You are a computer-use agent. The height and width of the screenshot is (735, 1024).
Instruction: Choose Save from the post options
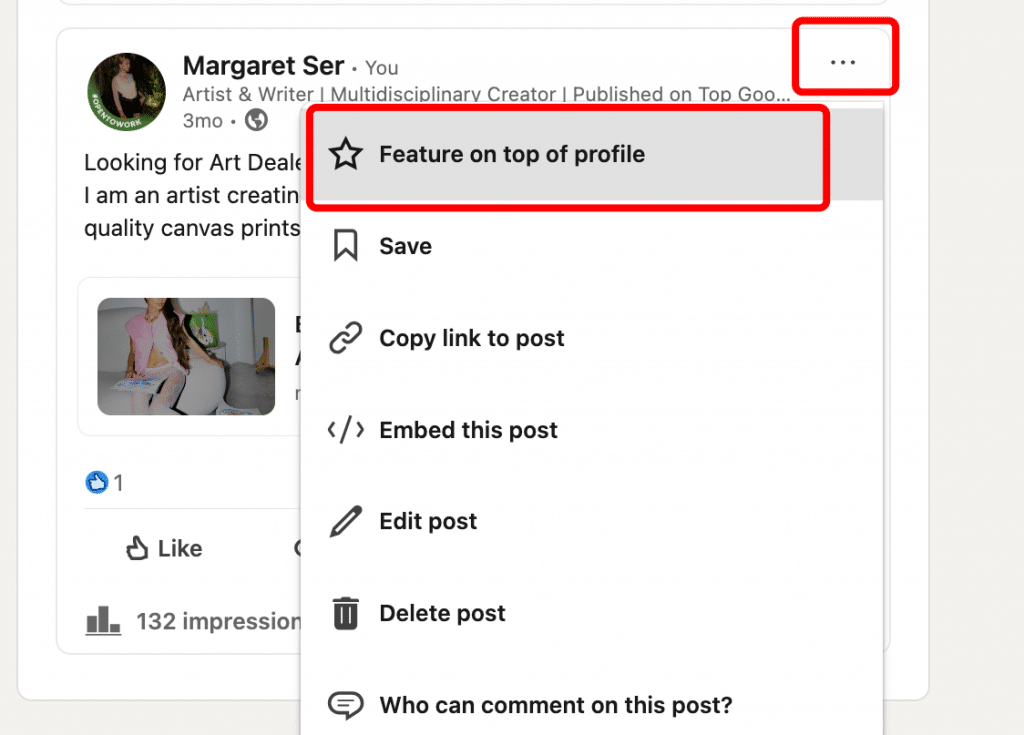tap(404, 245)
